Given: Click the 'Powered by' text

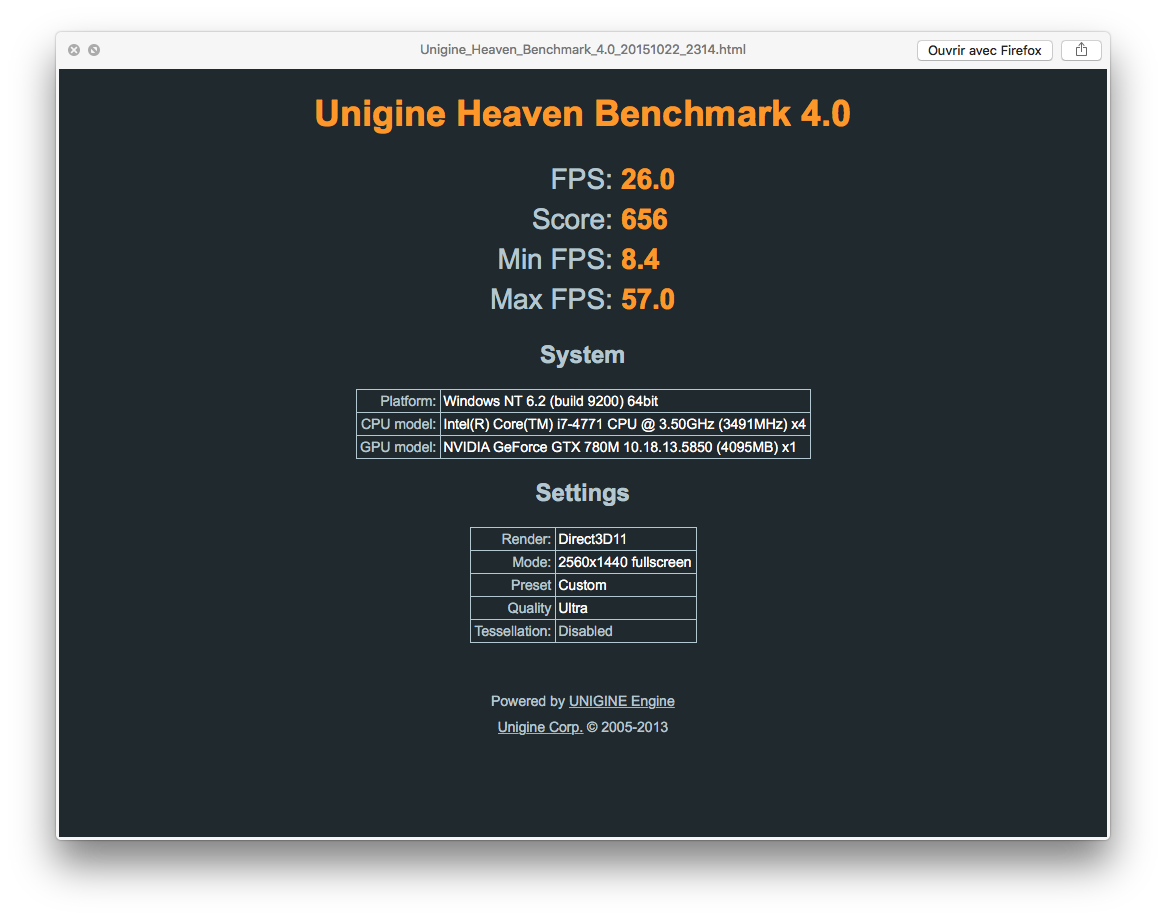Looking at the screenshot, I should [x=527, y=701].
